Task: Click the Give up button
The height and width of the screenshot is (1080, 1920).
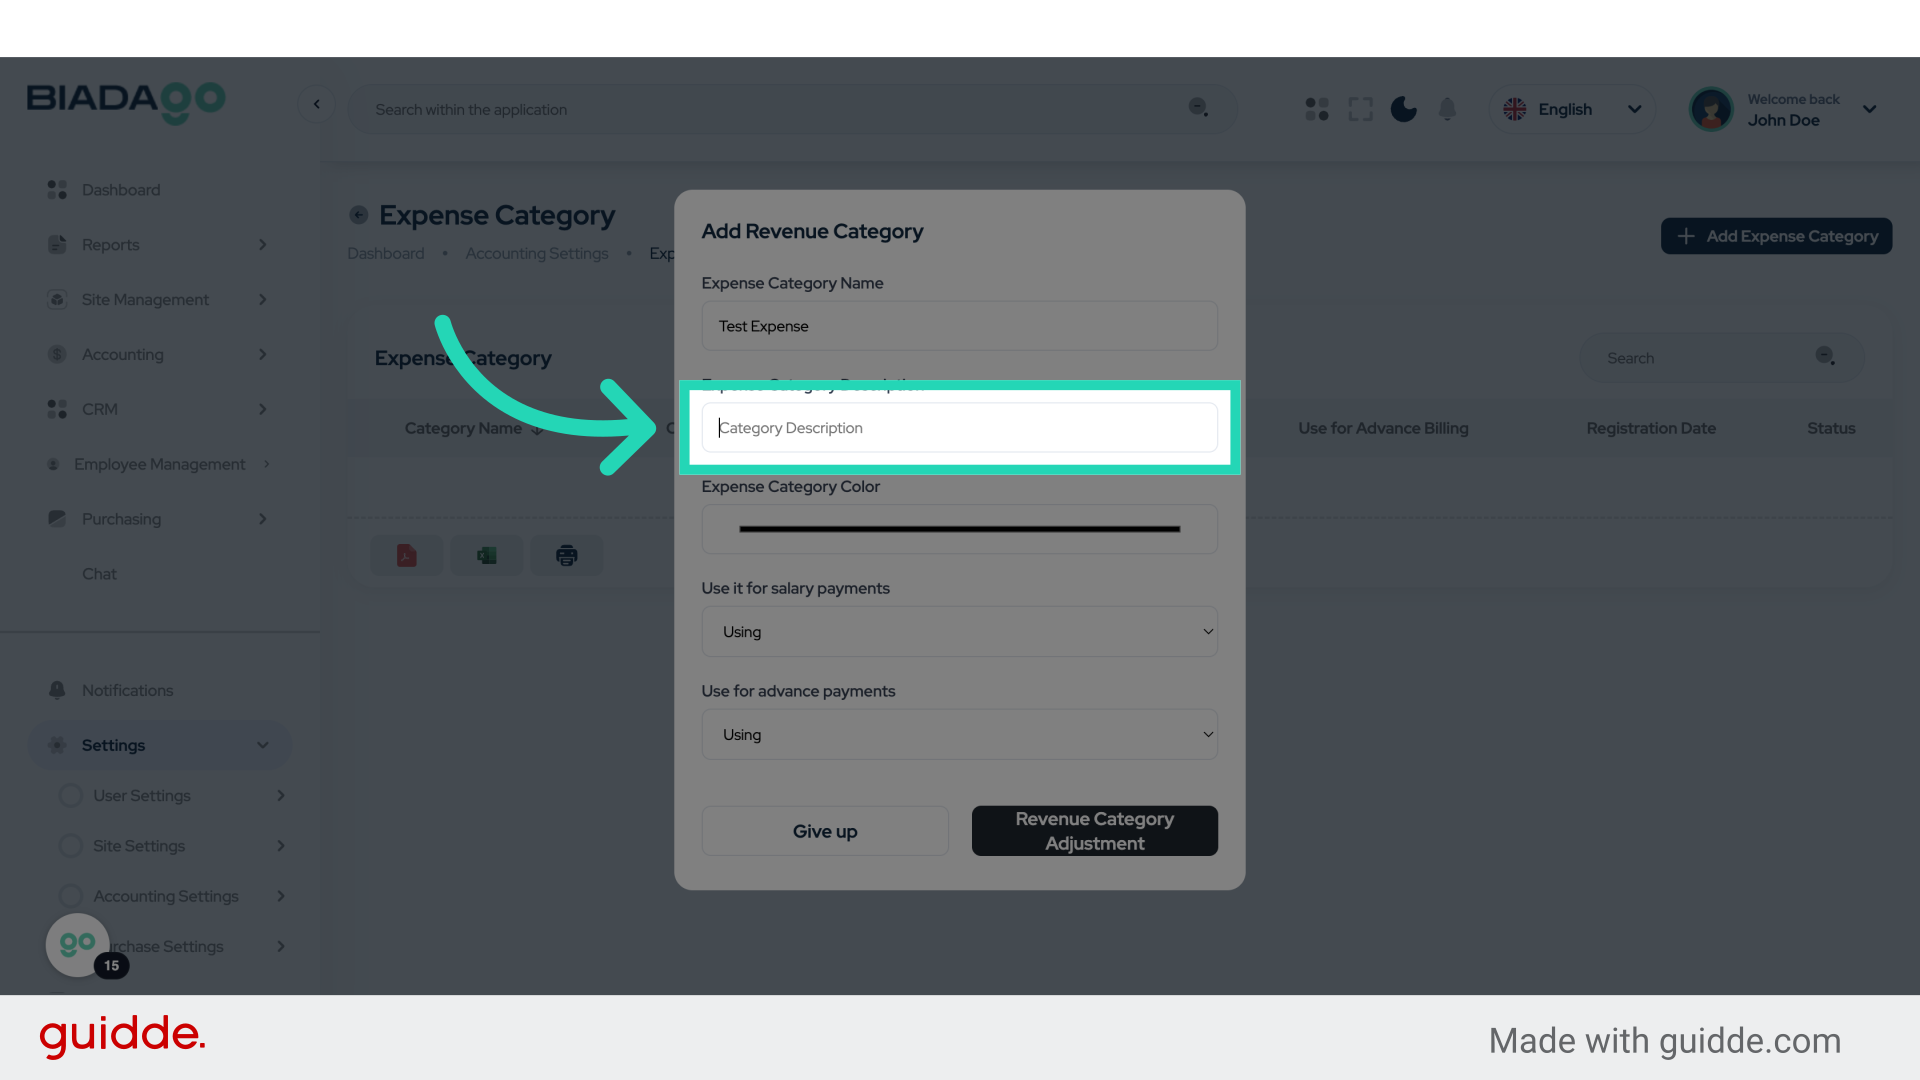Action: pos(824,830)
